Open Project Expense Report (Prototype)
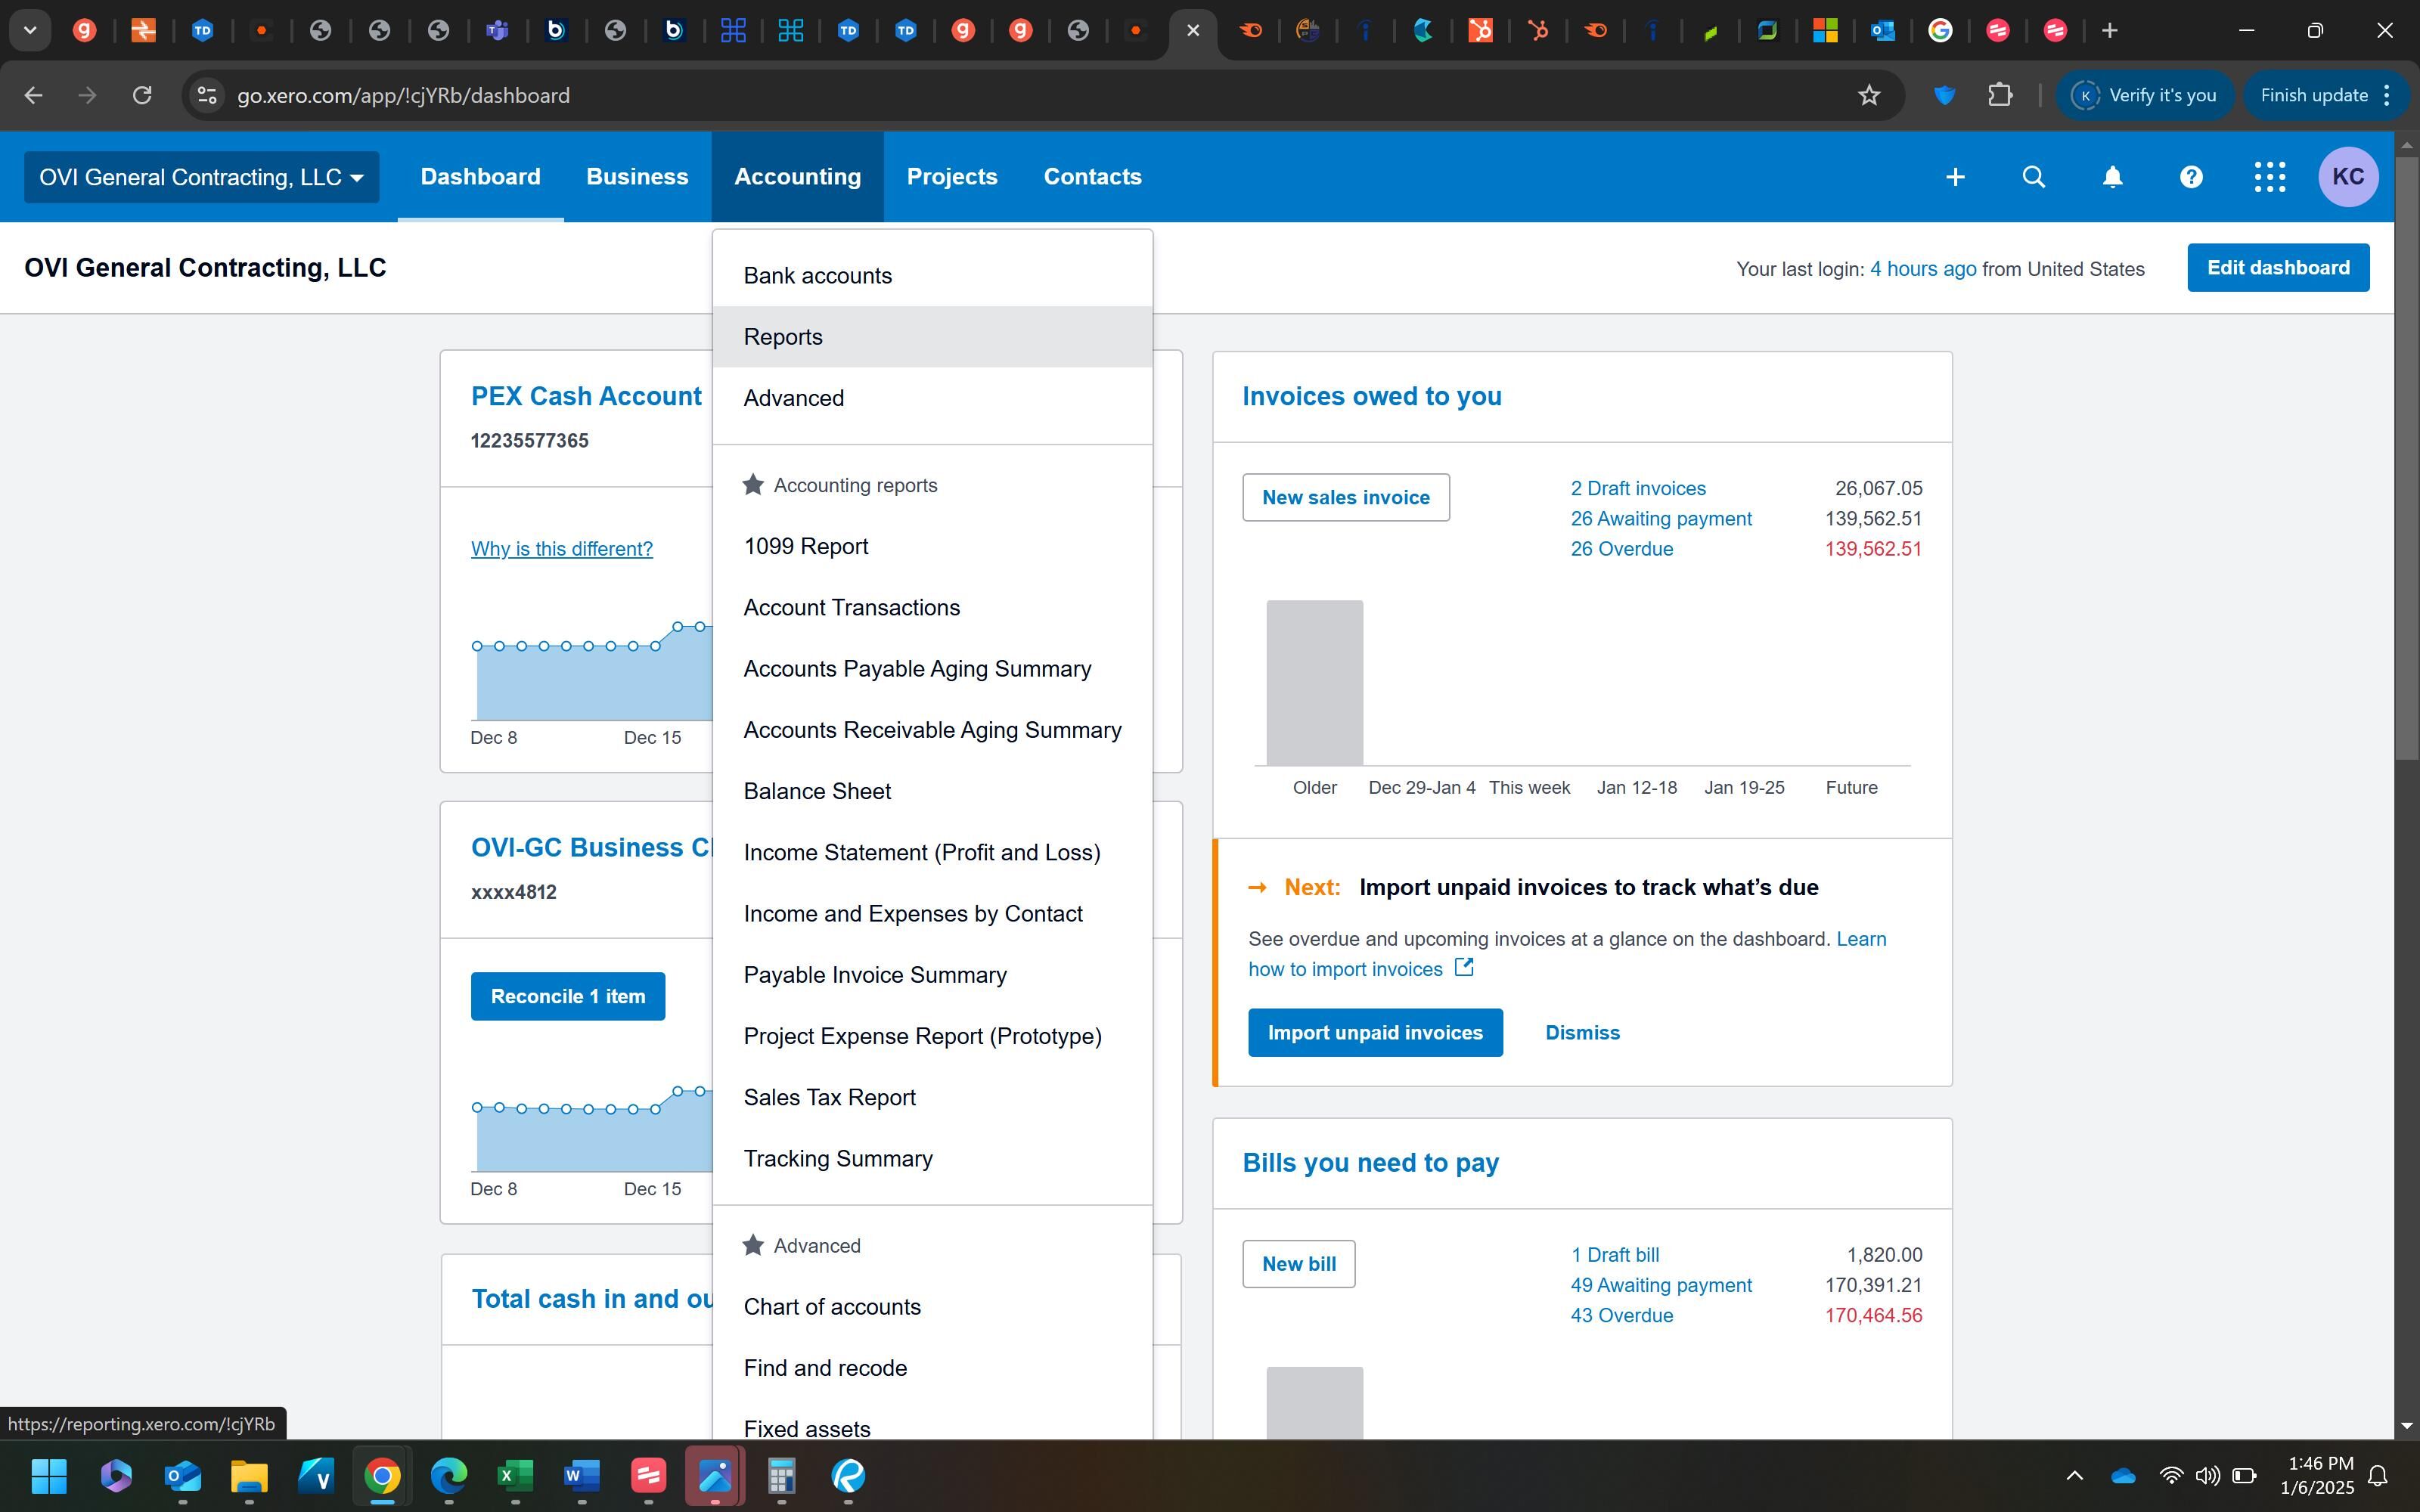This screenshot has height=1512, width=2420. click(x=932, y=1036)
